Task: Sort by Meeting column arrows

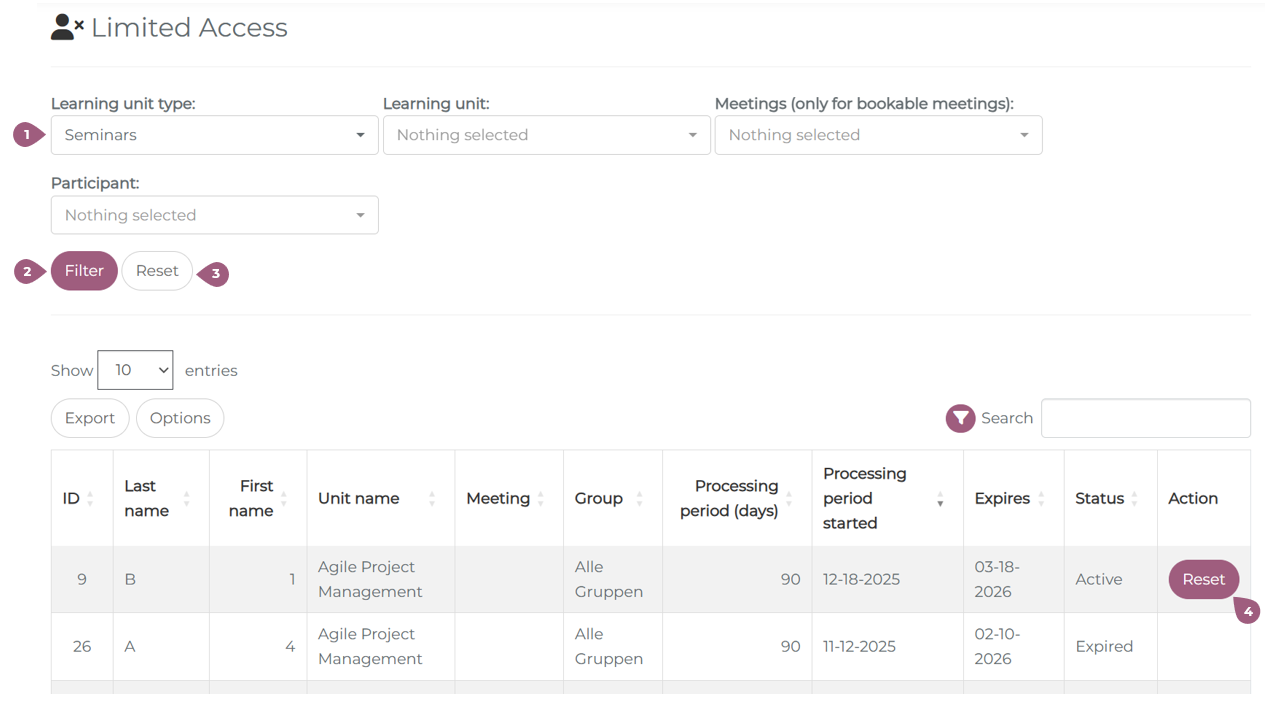Action: click(540, 499)
